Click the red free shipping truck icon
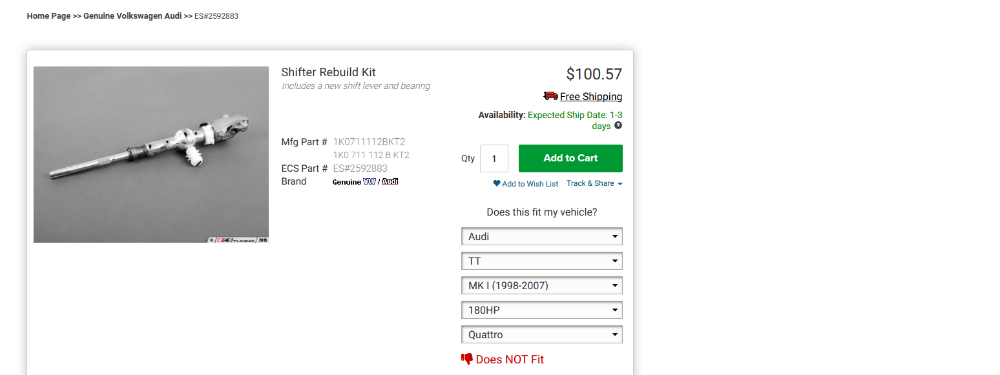1000x375 pixels. [550, 96]
